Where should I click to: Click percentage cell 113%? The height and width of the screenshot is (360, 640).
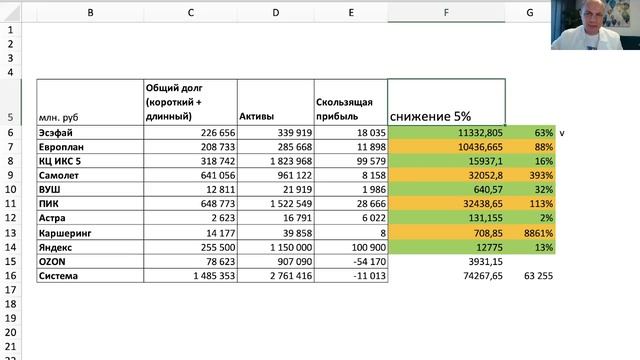[530, 204]
